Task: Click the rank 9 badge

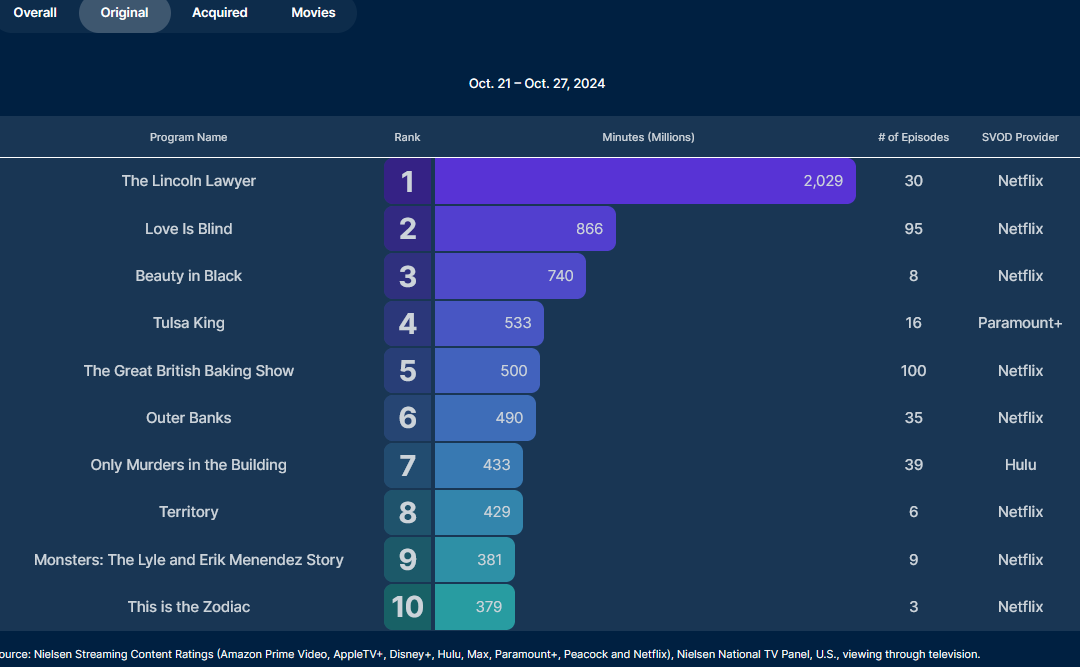Action: tap(408, 560)
